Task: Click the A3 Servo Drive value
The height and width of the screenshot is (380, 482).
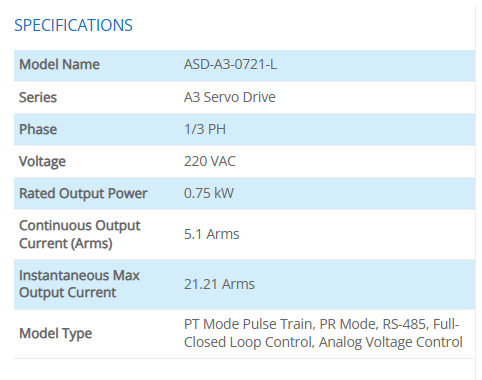Action: (x=230, y=97)
